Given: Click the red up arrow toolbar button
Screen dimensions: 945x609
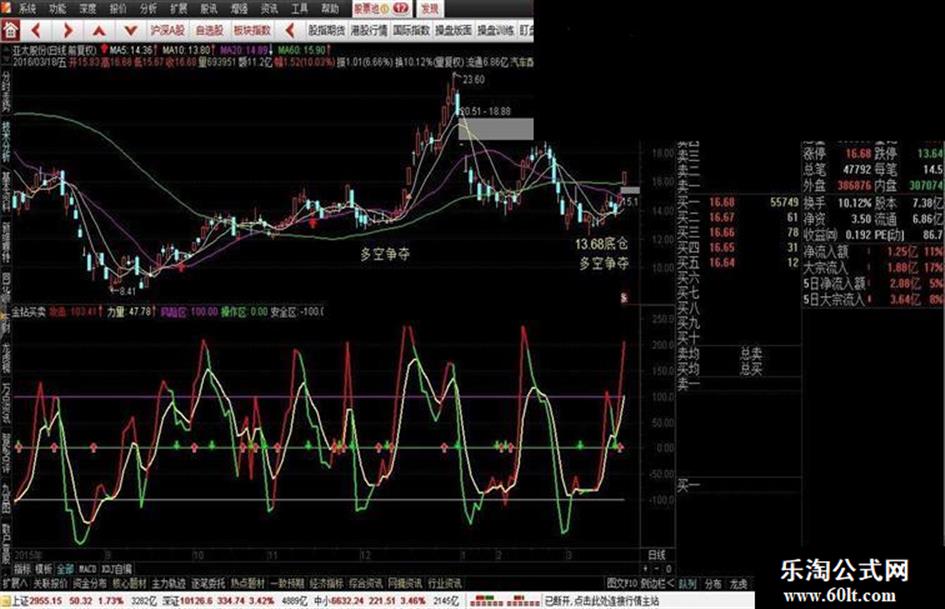Looking at the screenshot, I should [99, 30].
